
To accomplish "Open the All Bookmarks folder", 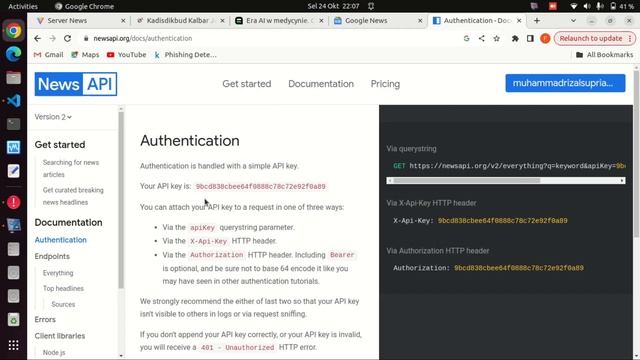I will click(604, 55).
